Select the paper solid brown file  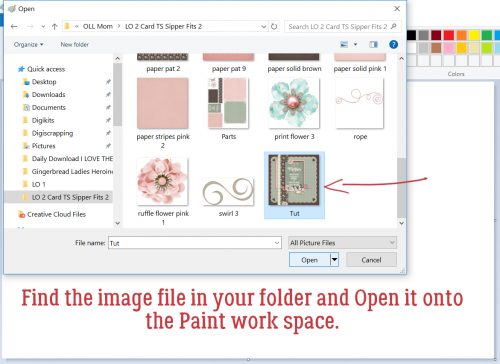click(x=294, y=63)
